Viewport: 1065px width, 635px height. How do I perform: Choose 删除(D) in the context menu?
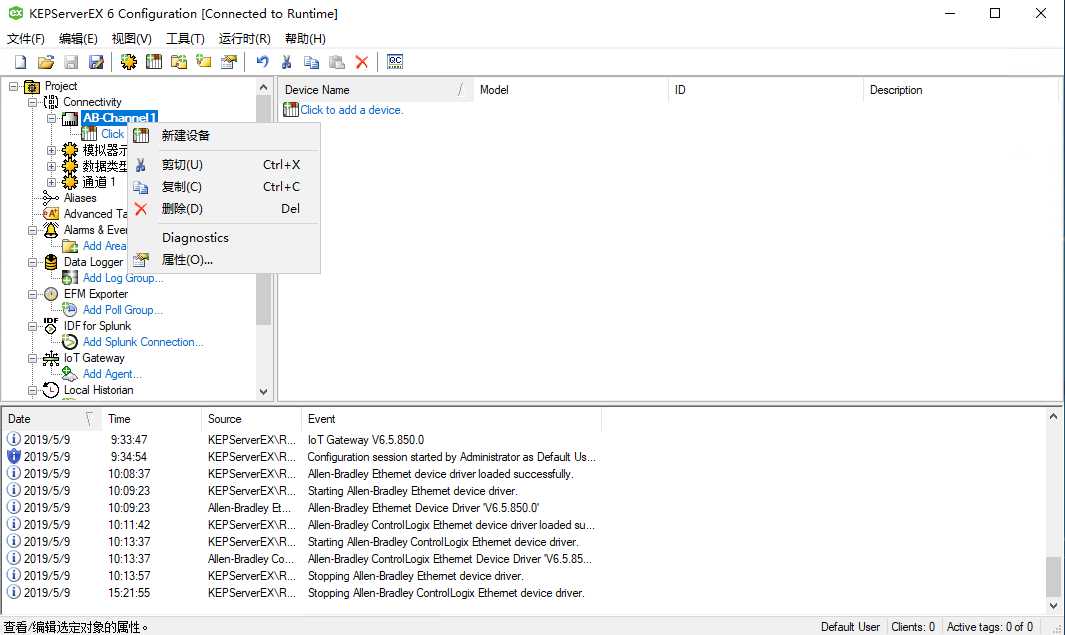pos(224,208)
